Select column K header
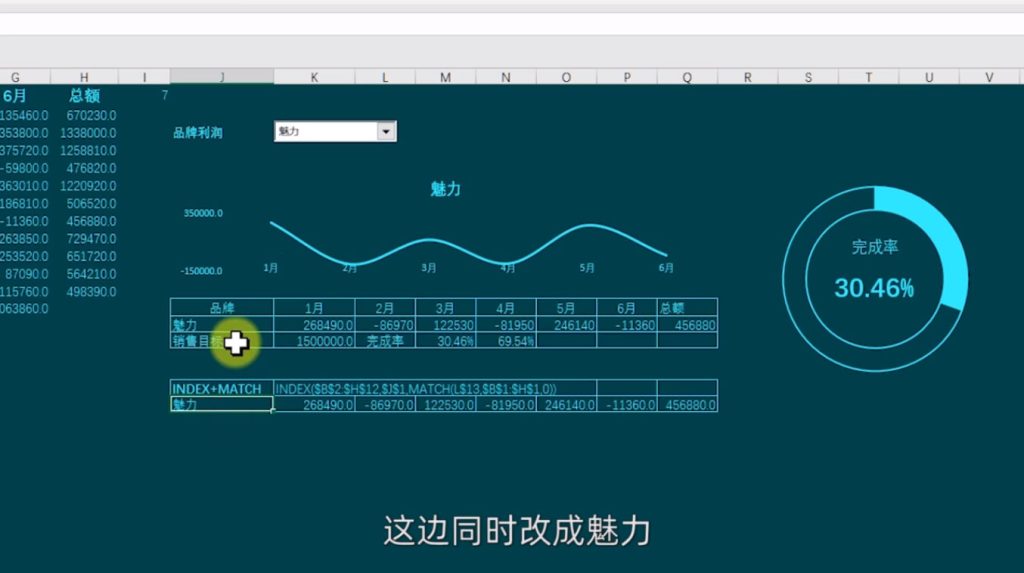Screen dimensions: 1024x573 [314, 77]
